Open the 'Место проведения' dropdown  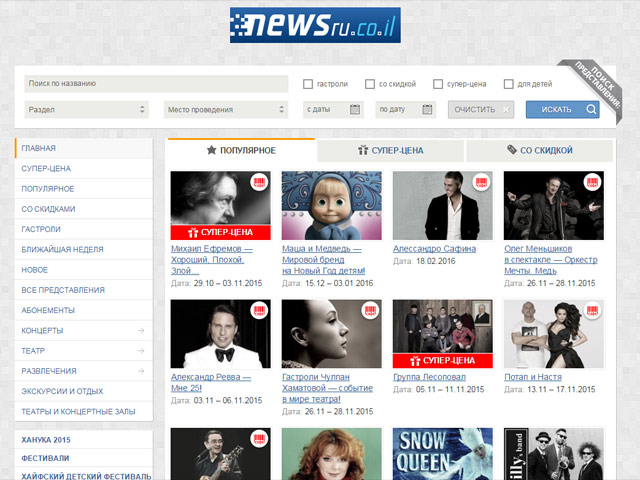(x=226, y=109)
